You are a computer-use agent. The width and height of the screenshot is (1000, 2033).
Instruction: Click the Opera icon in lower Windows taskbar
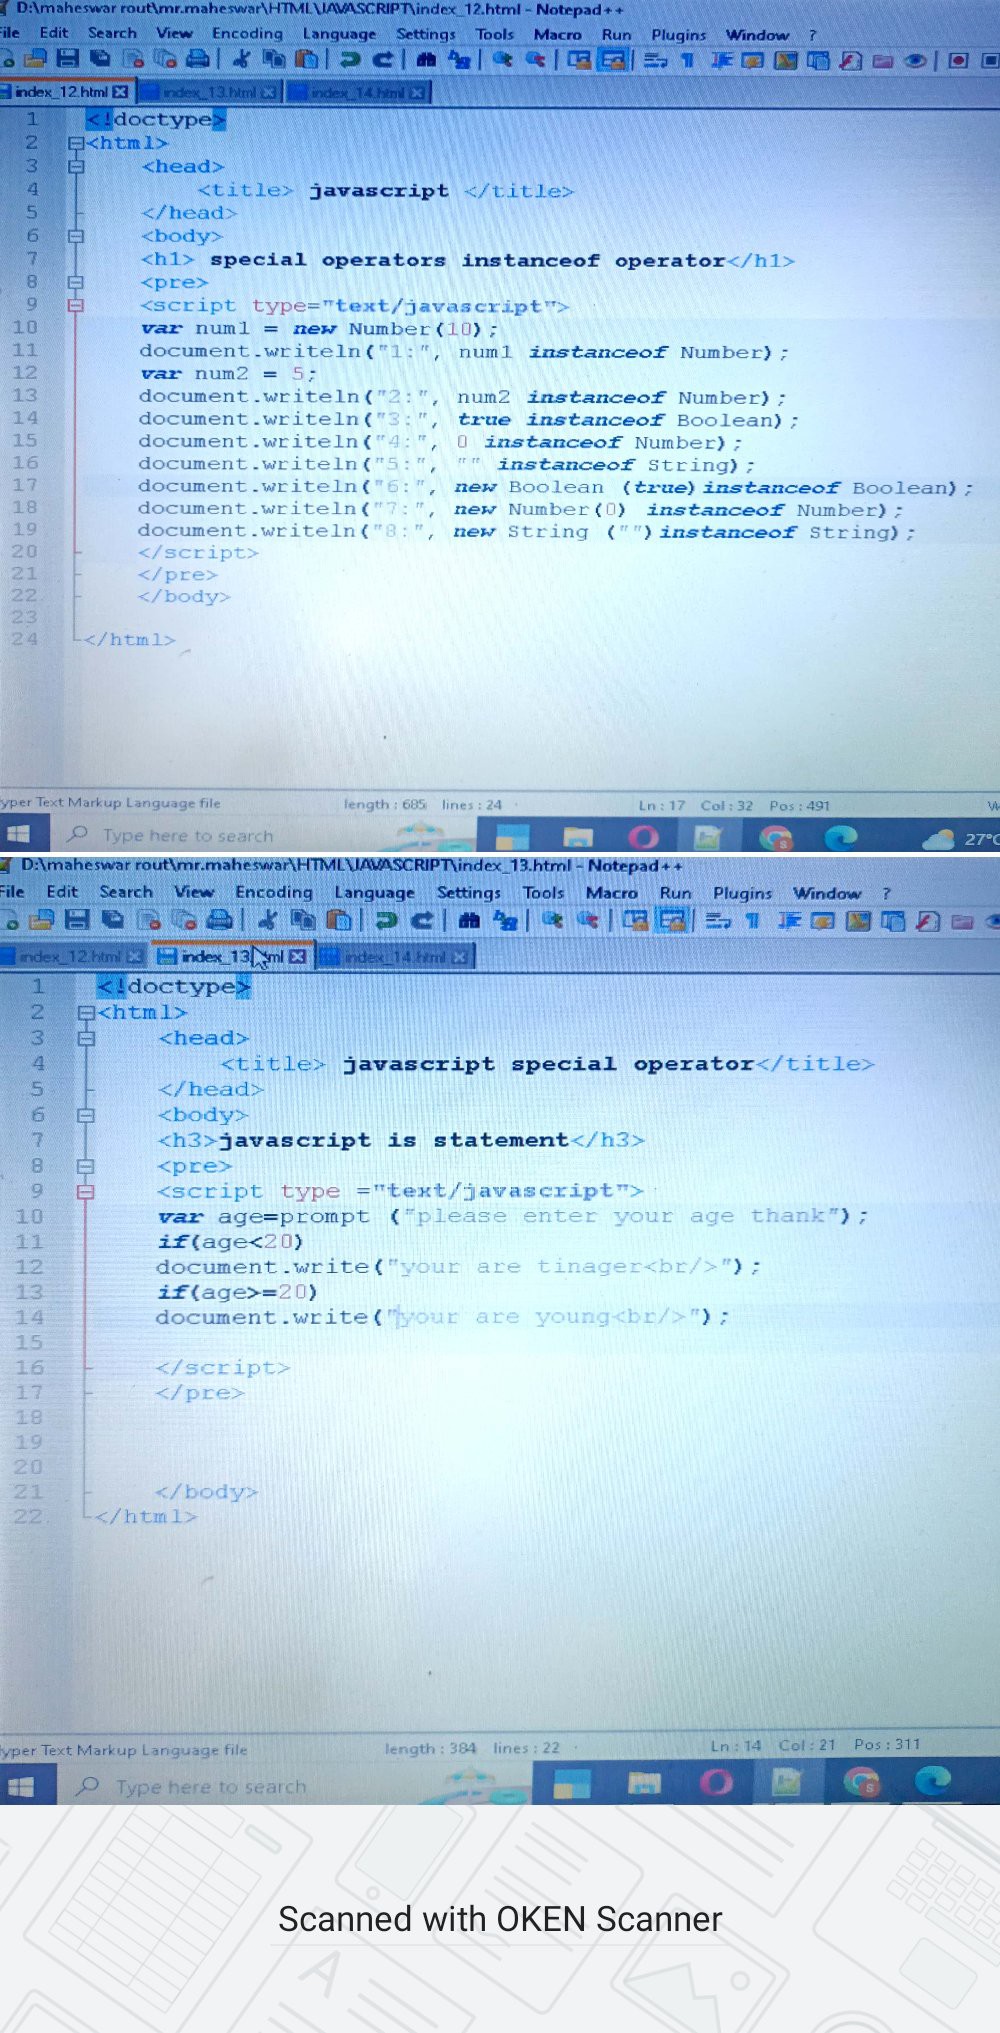716,1782
